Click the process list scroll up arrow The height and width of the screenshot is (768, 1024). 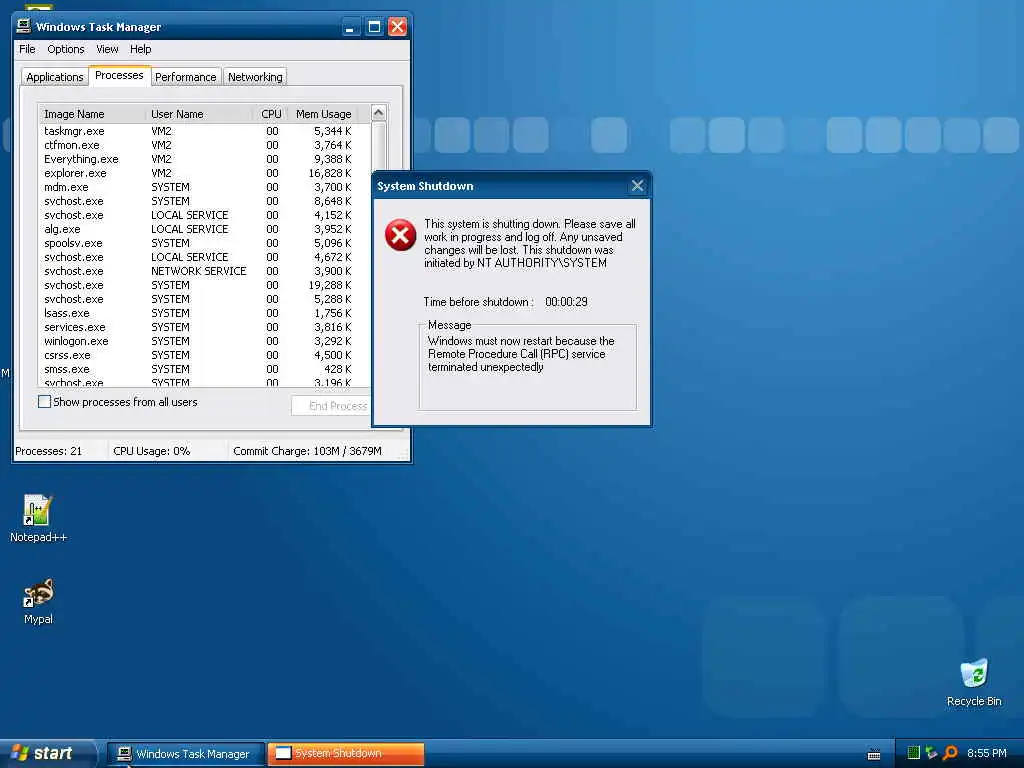point(378,113)
